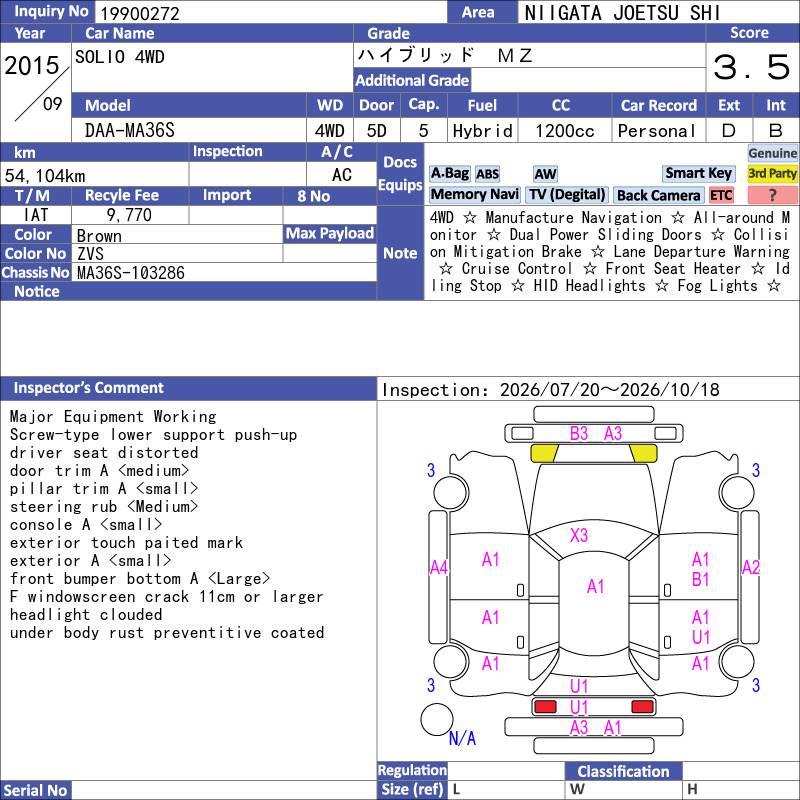Viewport: 800px width, 800px height.
Task: Click the left red tail light marker
Action: [545, 707]
